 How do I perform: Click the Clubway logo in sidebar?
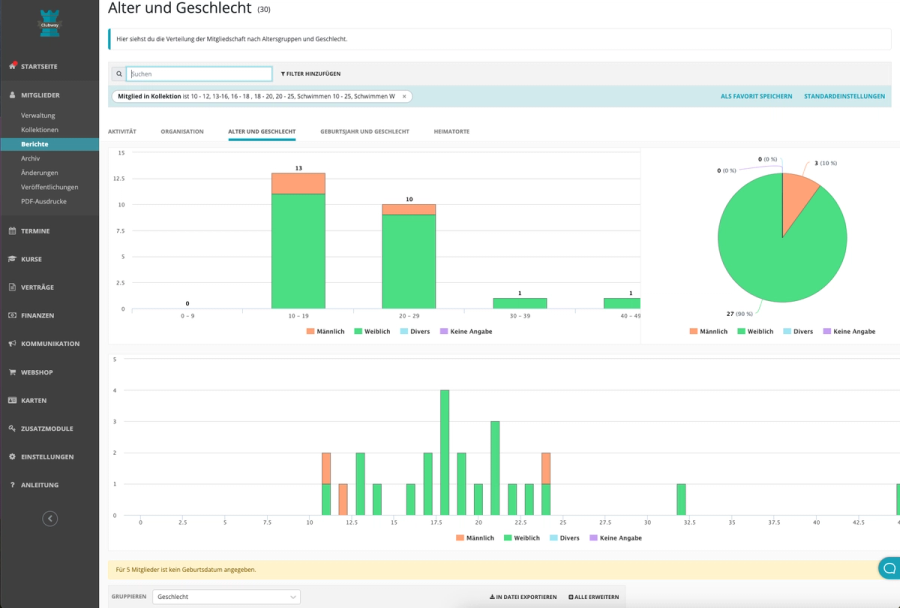coord(49,22)
